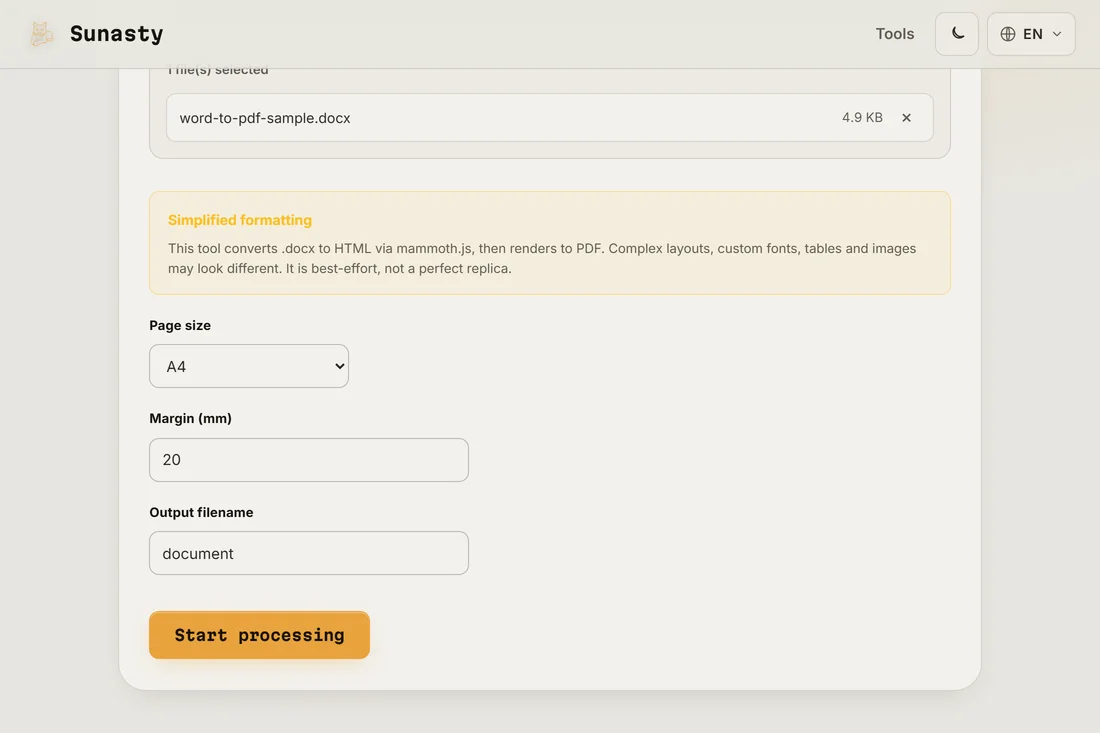Open the EN language dropdown
Viewport: 1100px width, 733px height.
pyautogui.click(x=1031, y=34)
